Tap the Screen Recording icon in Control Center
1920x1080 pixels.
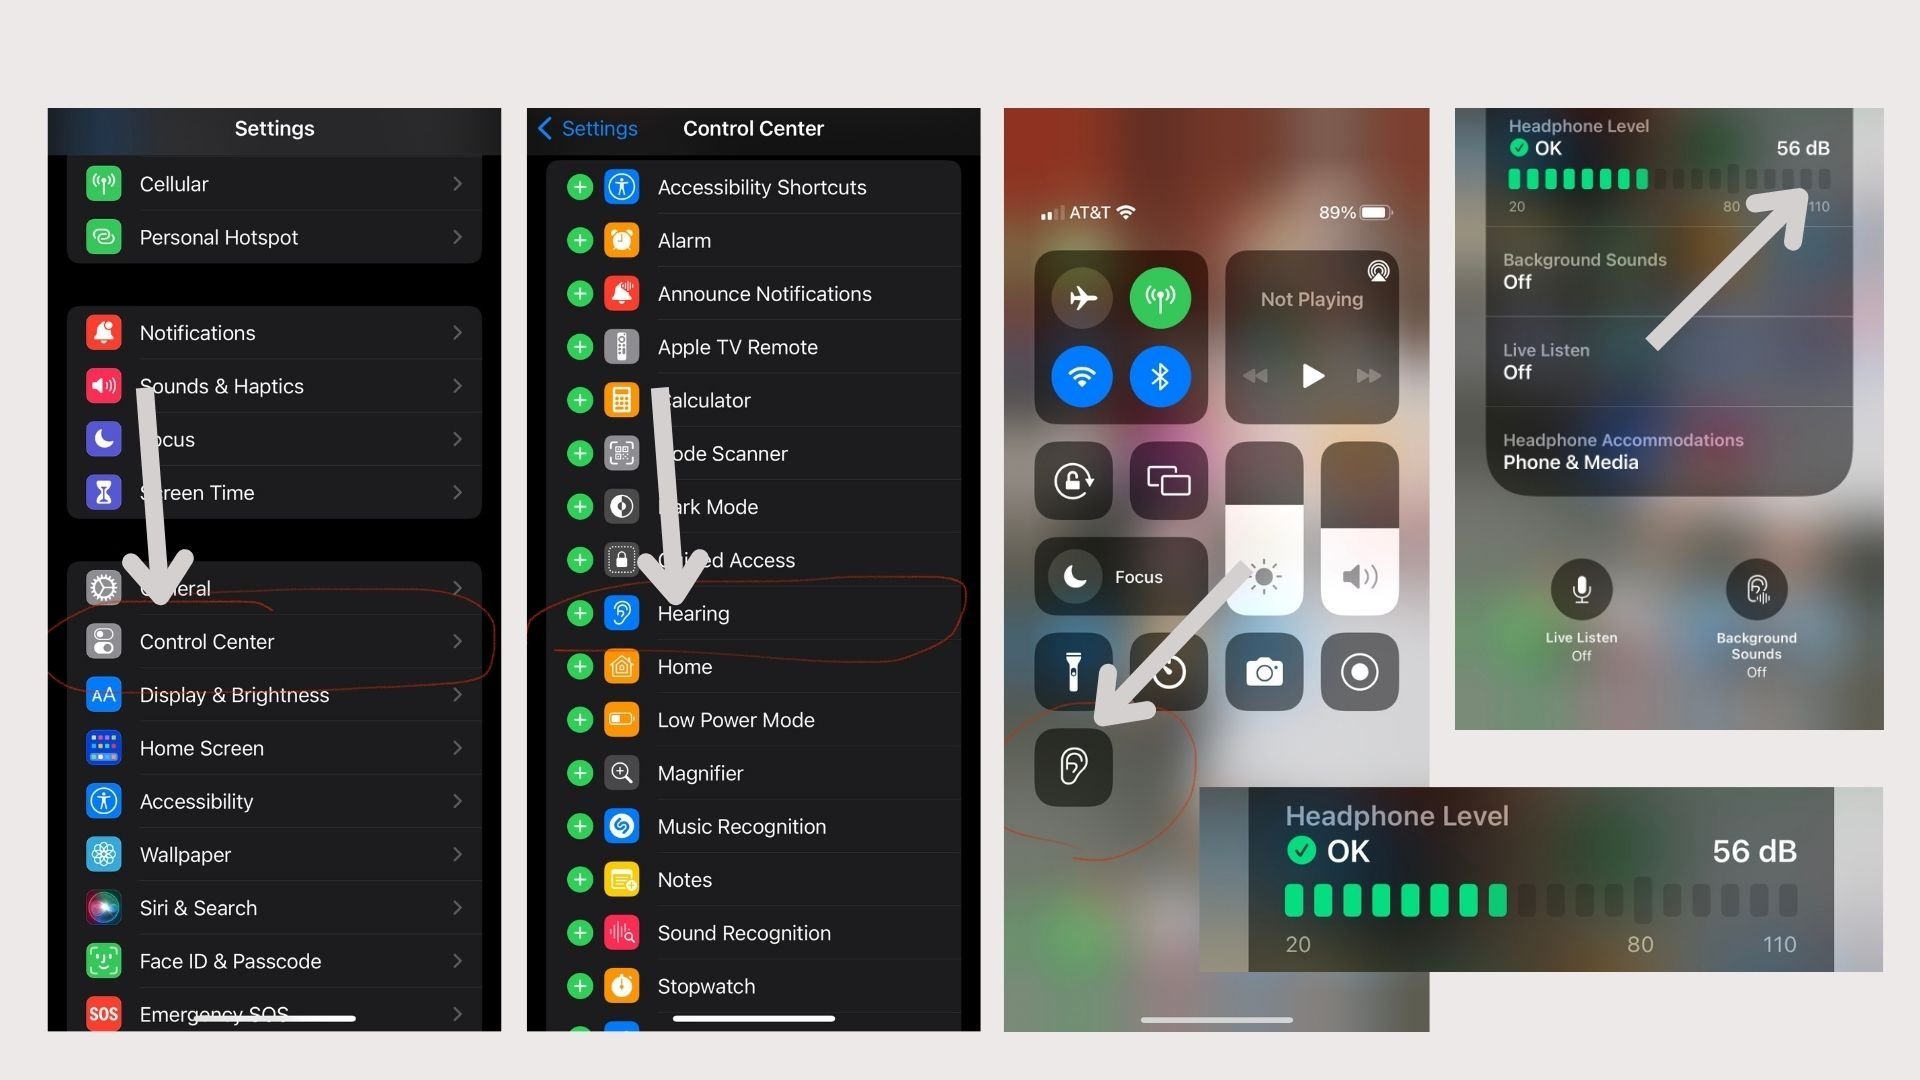click(x=1358, y=673)
